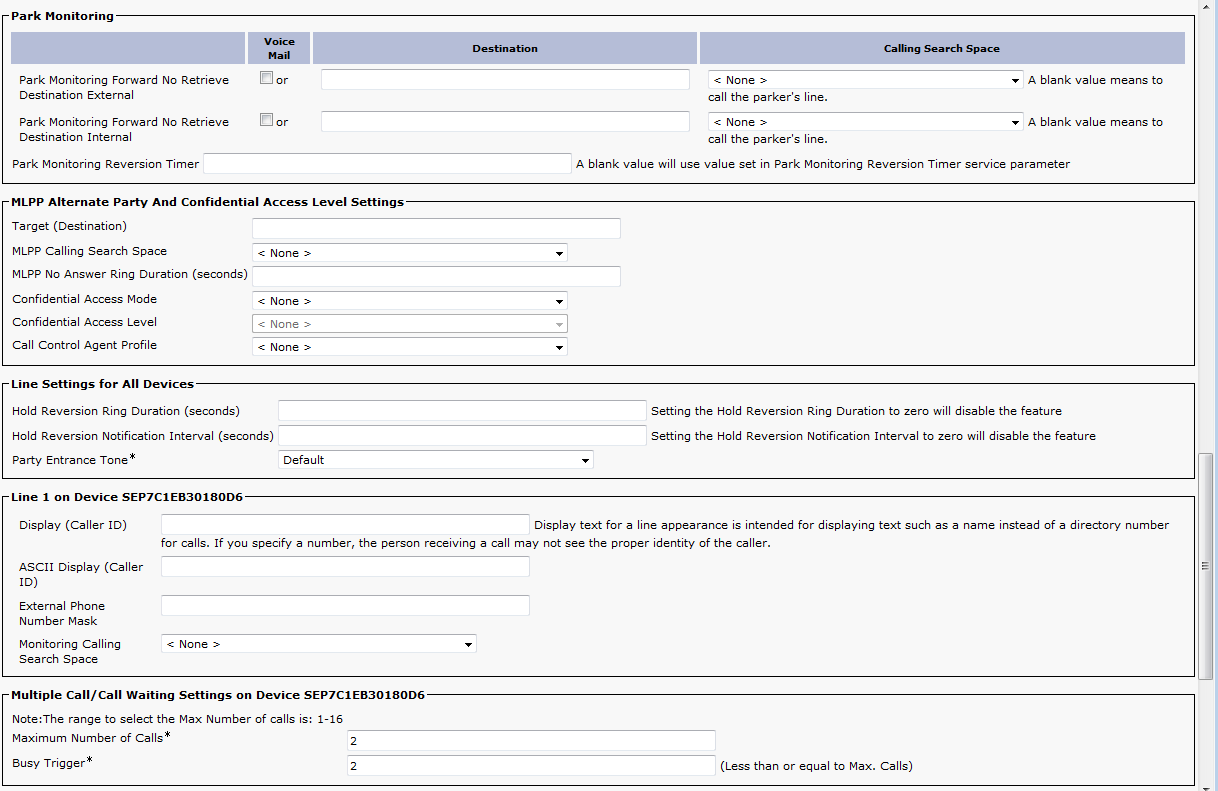The image size is (1218, 791).
Task: Click the Maximum Number of Calls field
Action: click(x=531, y=741)
